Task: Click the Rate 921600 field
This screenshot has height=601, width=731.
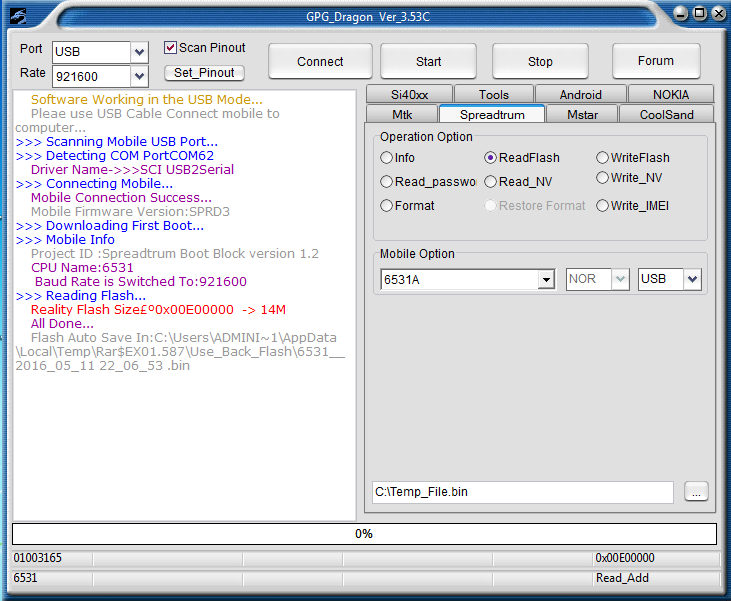Action: click(x=91, y=76)
